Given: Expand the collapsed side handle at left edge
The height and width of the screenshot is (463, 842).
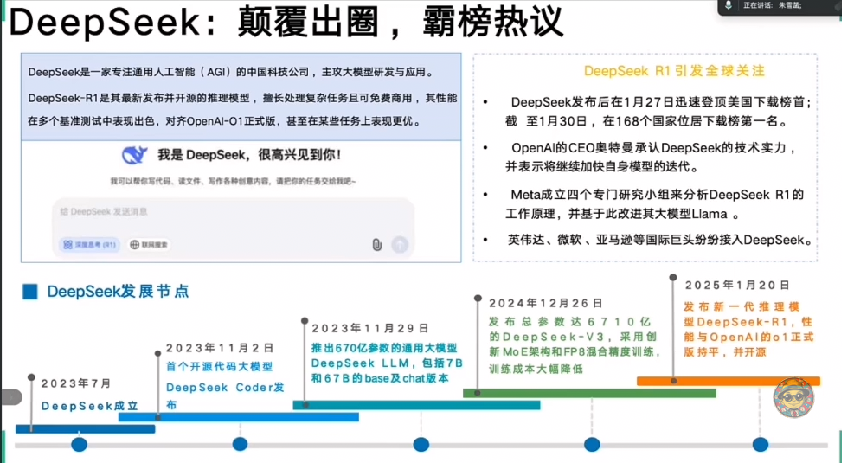Looking at the screenshot, I should [10, 397].
